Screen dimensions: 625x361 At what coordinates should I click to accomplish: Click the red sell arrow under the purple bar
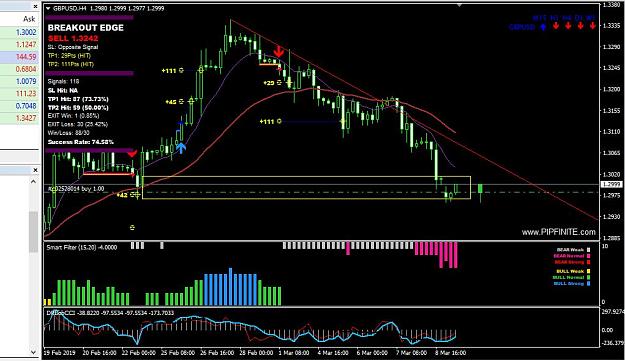pyautogui.click(x=132, y=153)
